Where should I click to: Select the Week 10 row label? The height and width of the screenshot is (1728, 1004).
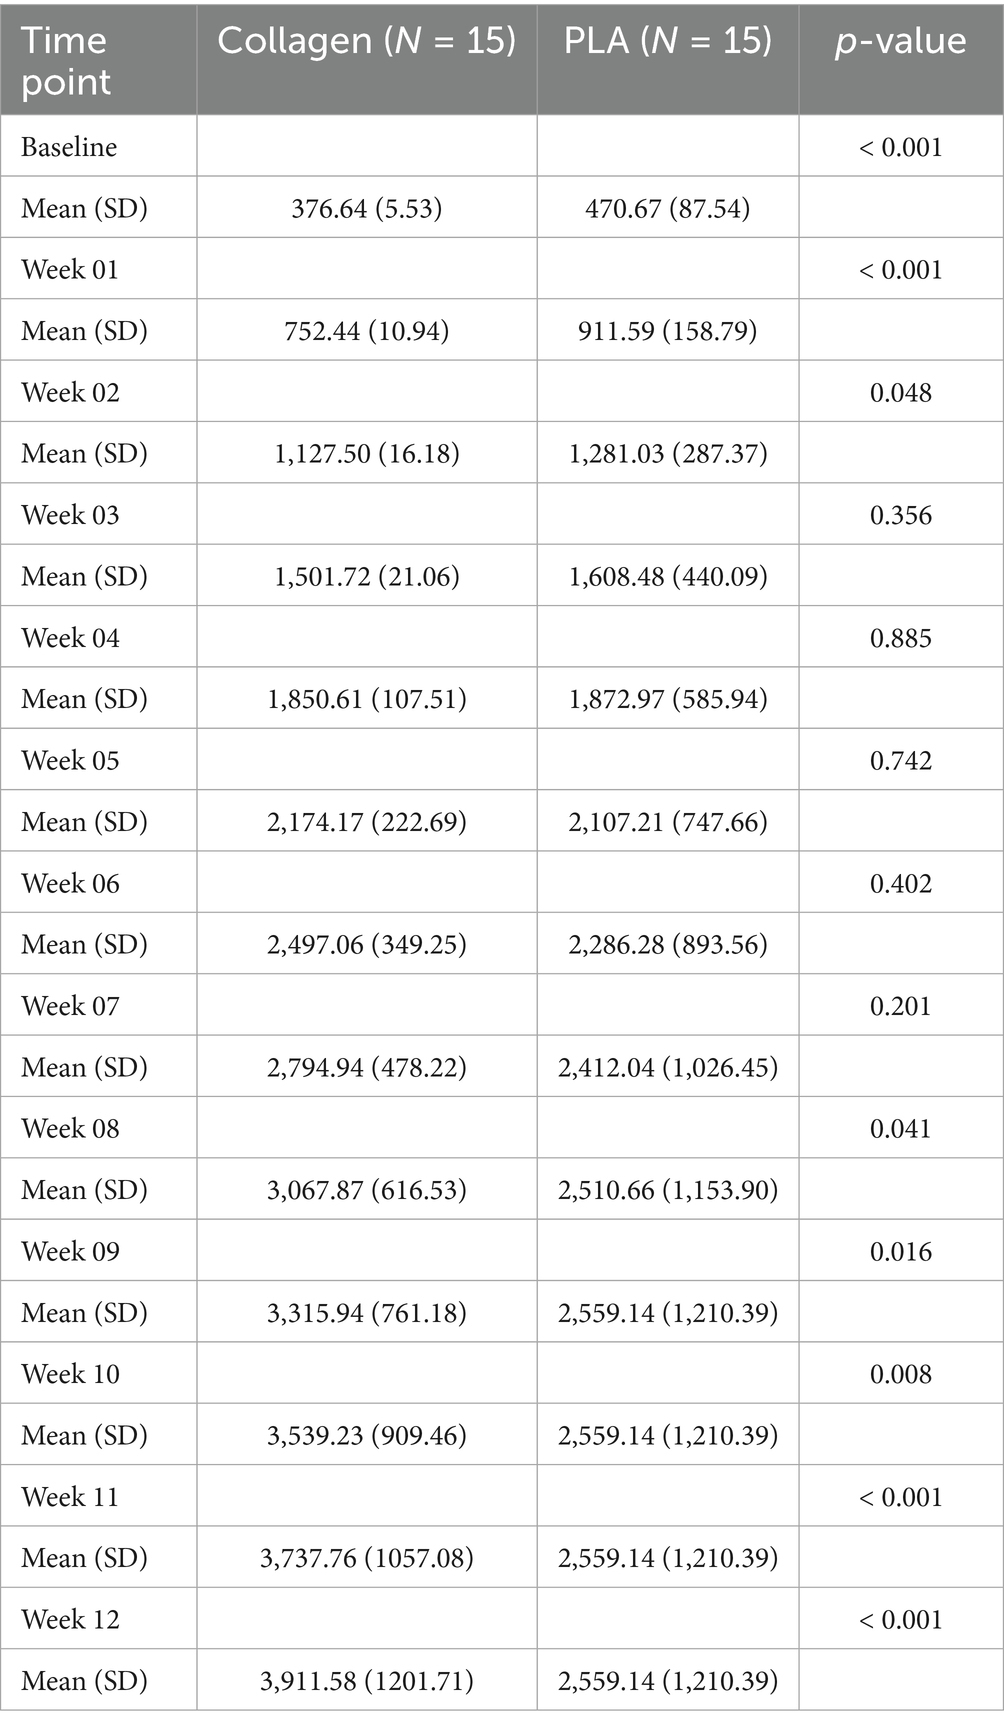point(70,1374)
